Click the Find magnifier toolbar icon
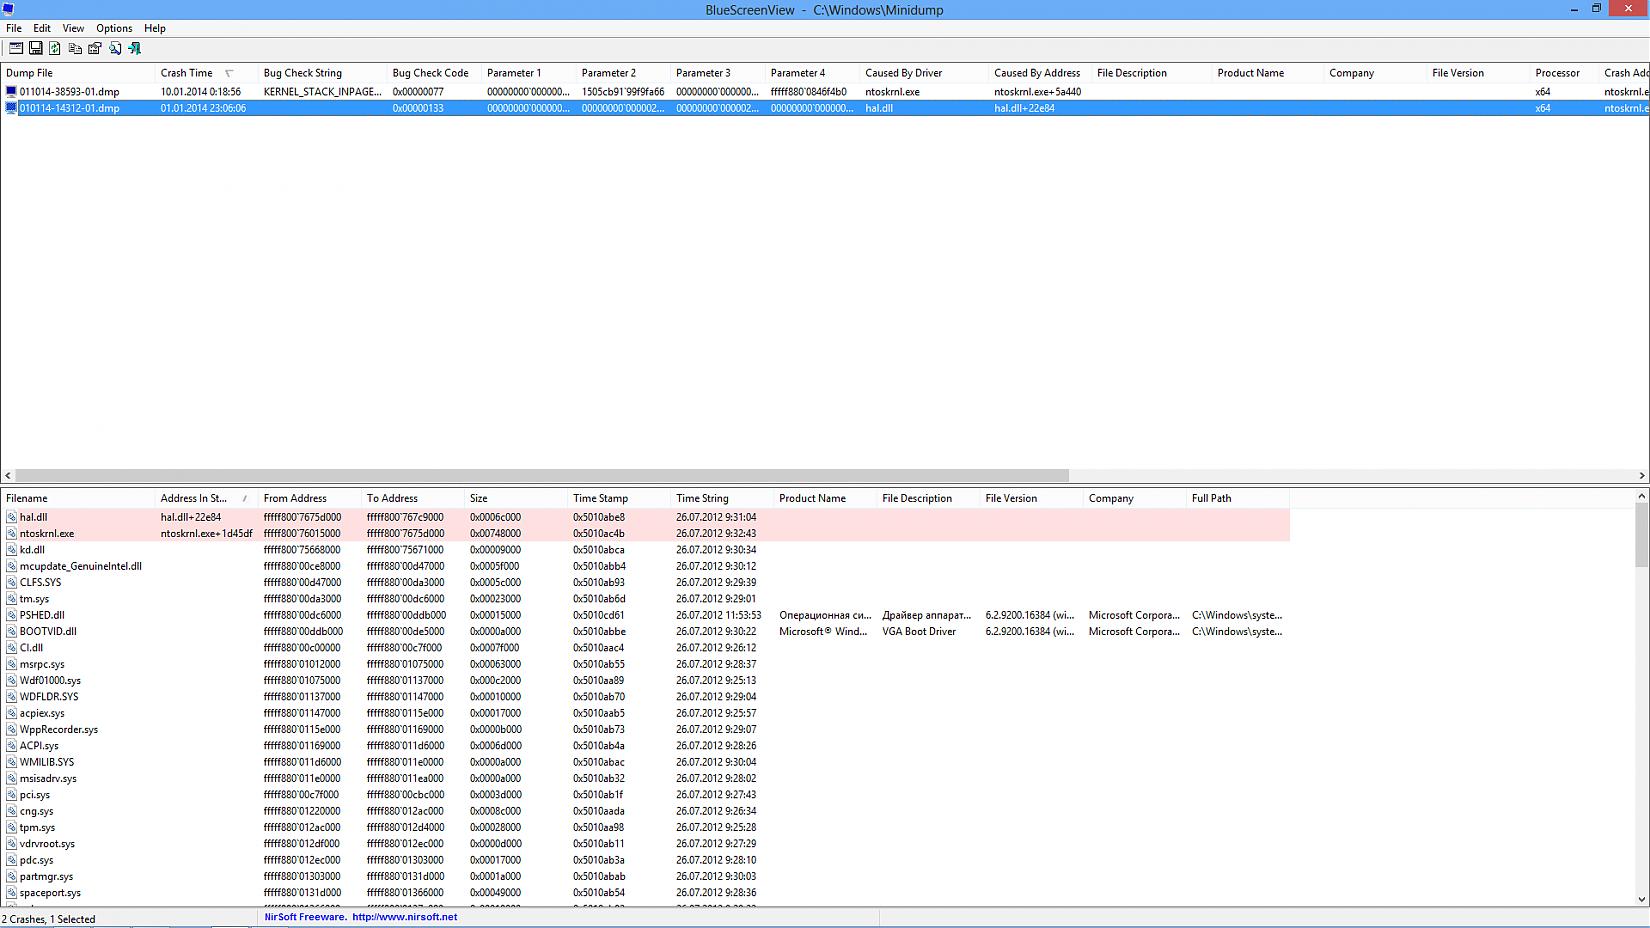The image size is (1650, 928). tap(115, 48)
